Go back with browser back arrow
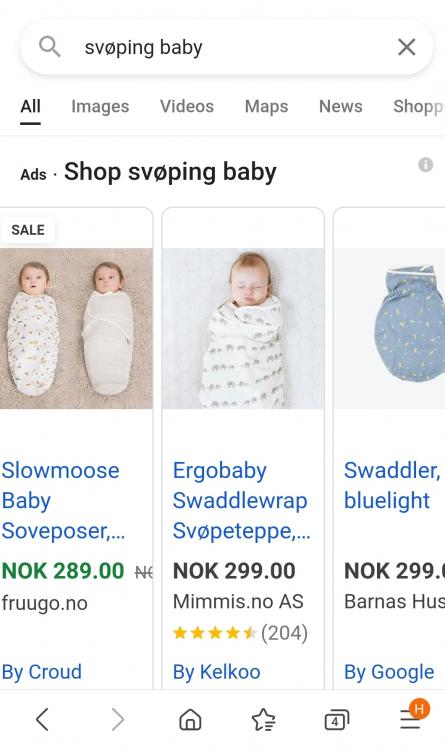Viewport: 445px width, 750px height. click(42, 719)
